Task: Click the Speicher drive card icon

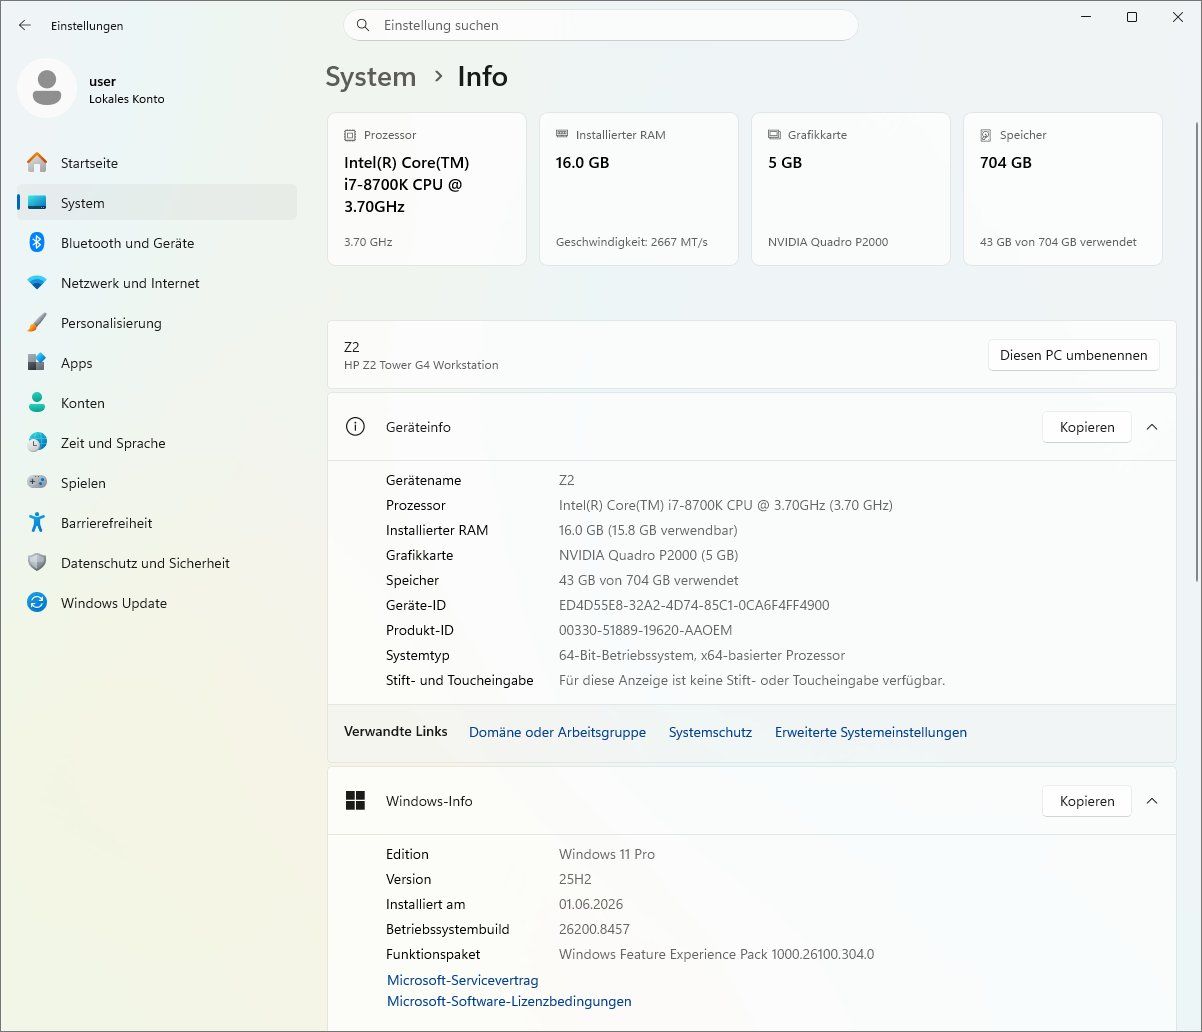Action: (x=986, y=135)
